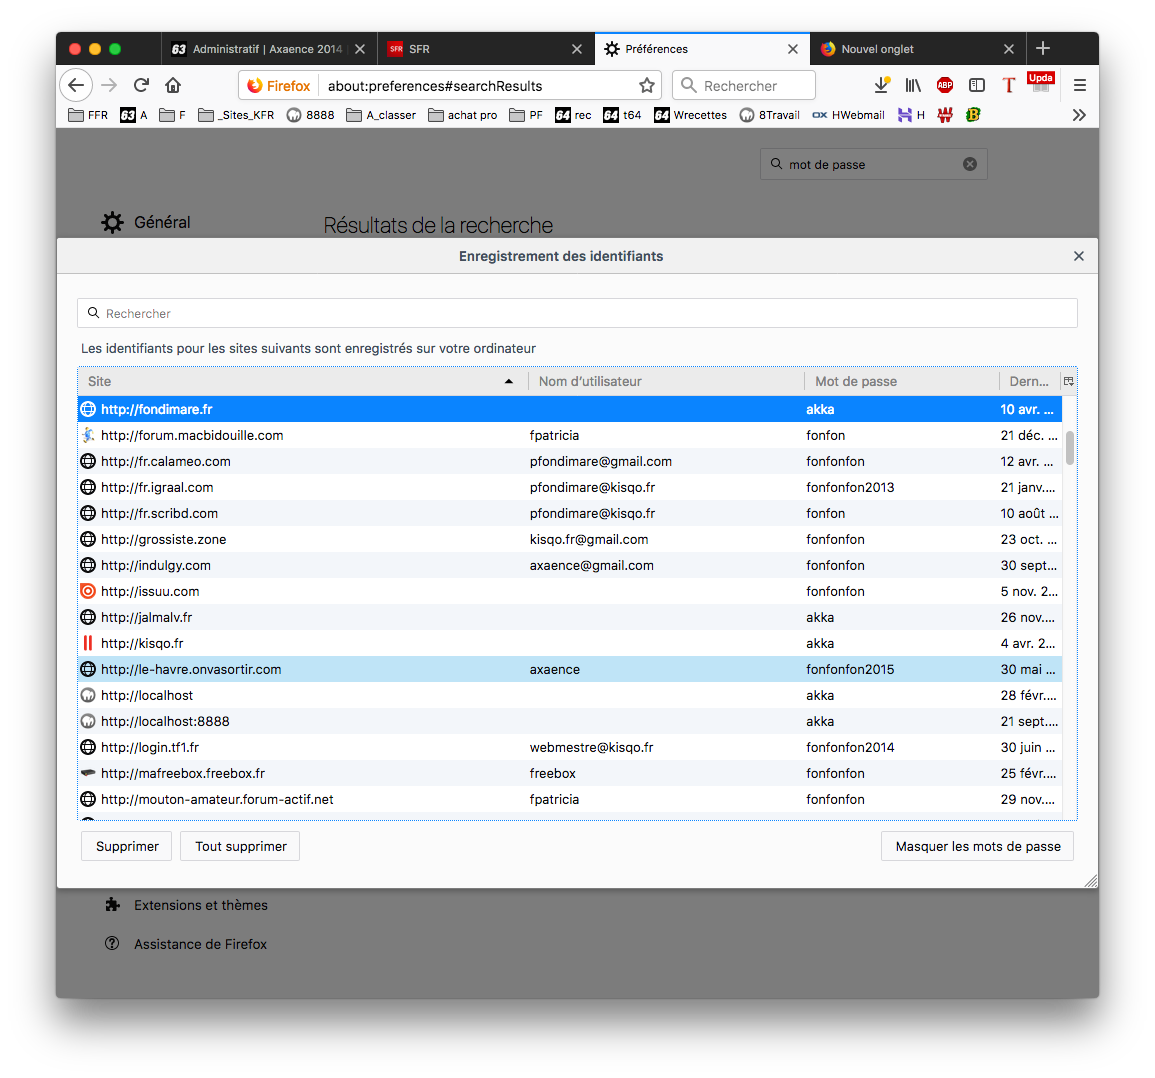Screen dimensions: 1155x1078
Task: Switch to the SFR tab
Action: [485, 49]
